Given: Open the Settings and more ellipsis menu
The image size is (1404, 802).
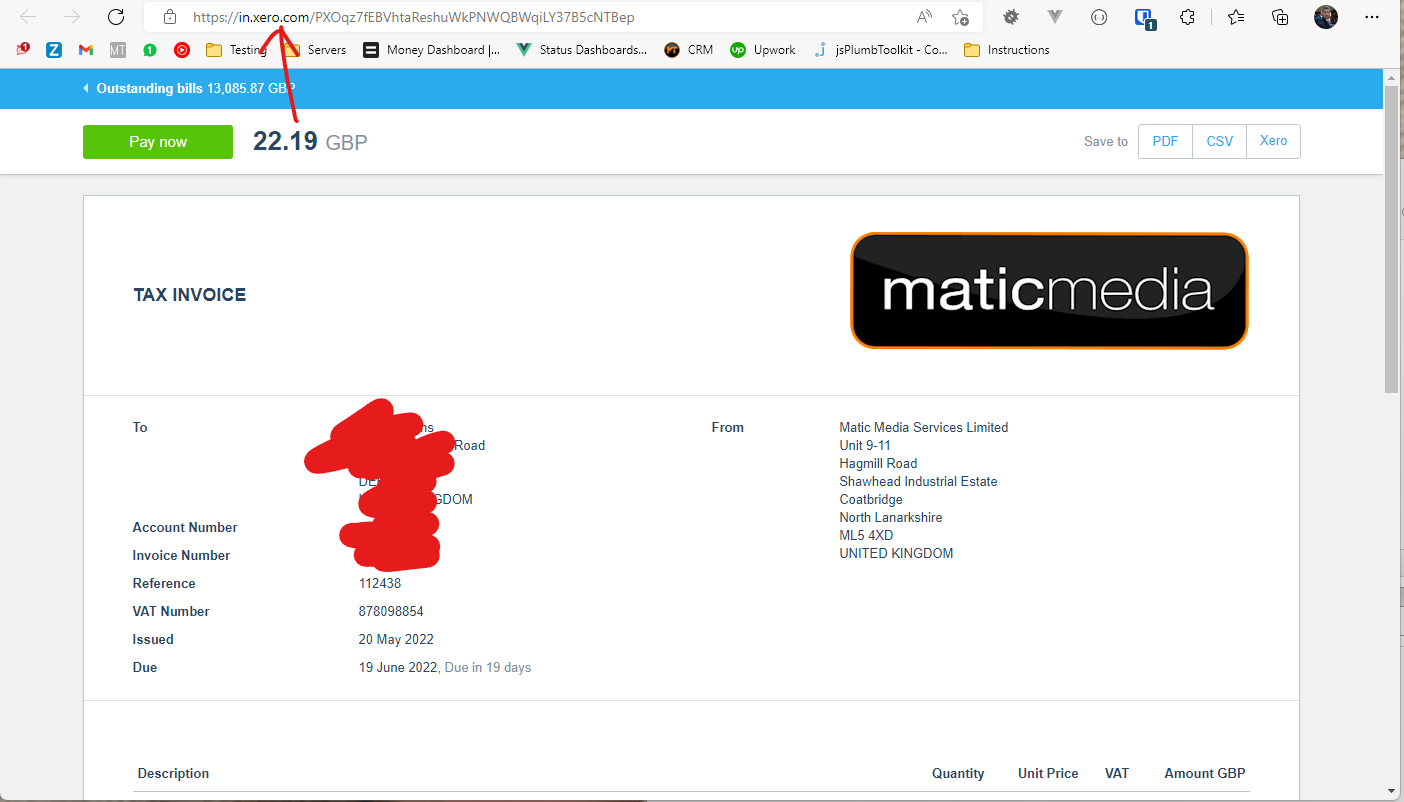Looking at the screenshot, I should (1371, 17).
